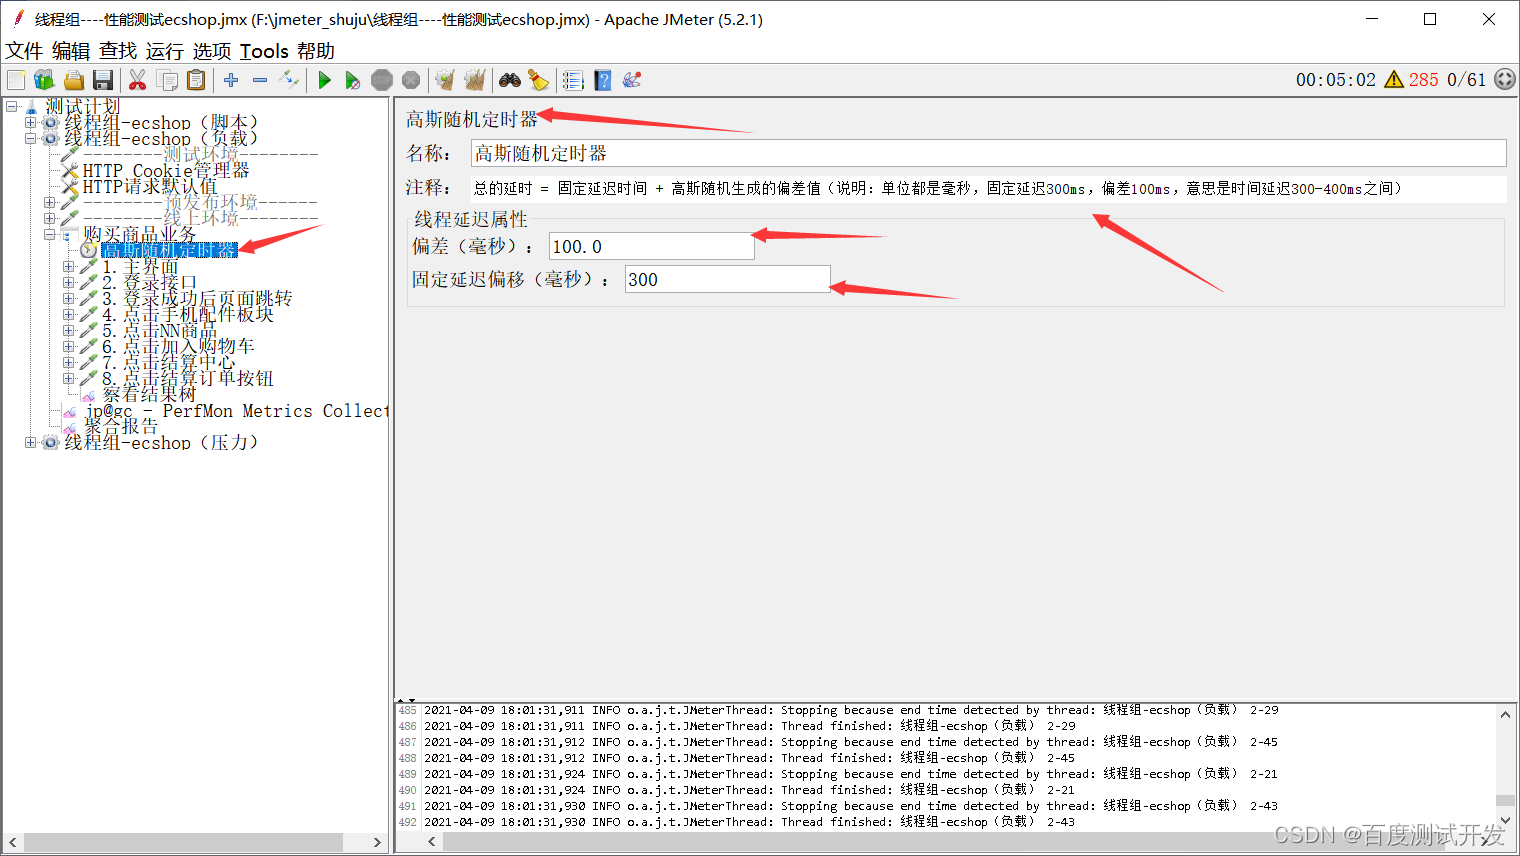Open the 编辑 menu
Image resolution: width=1520 pixels, height=856 pixels.
(71, 51)
